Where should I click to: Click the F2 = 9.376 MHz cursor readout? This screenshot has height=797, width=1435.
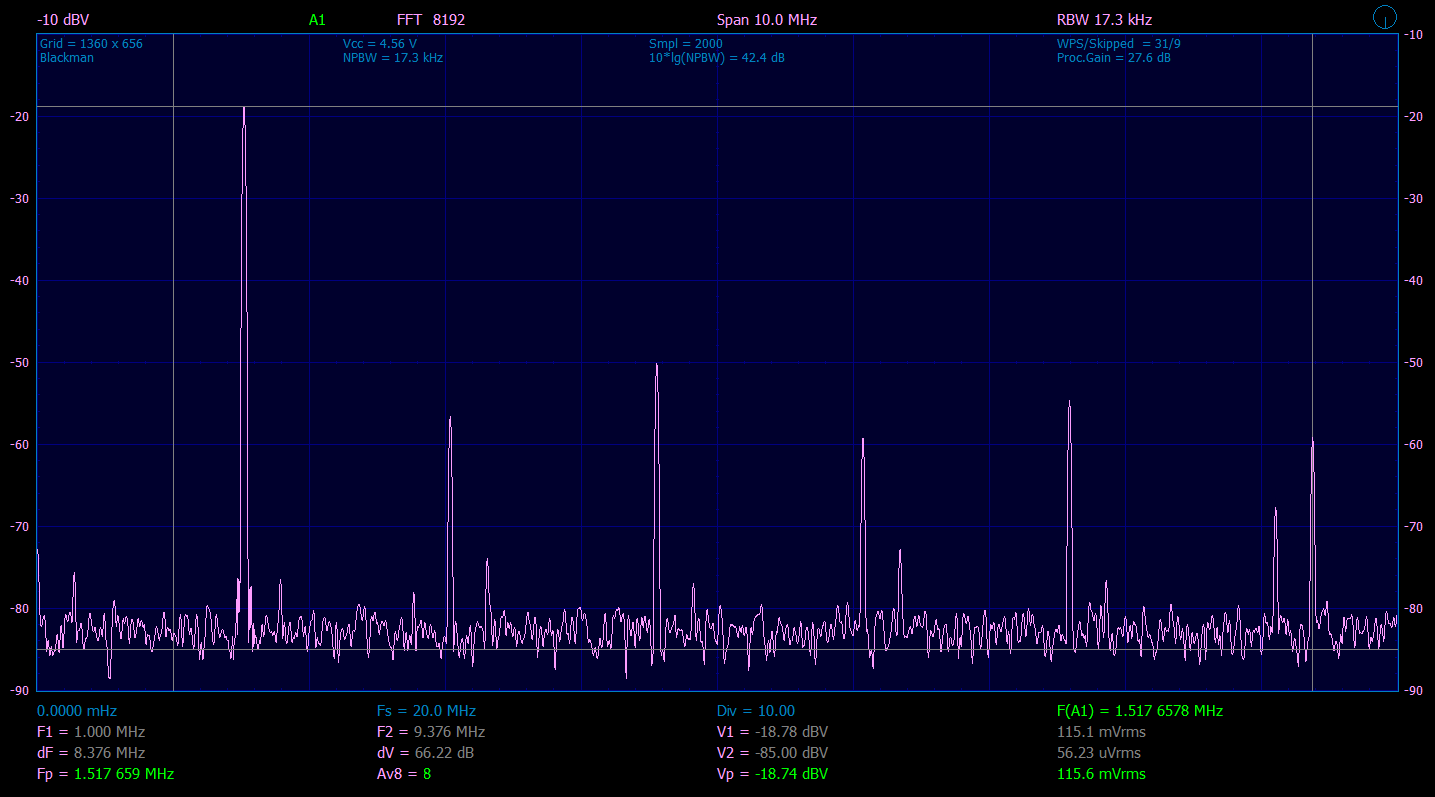pyautogui.click(x=431, y=732)
